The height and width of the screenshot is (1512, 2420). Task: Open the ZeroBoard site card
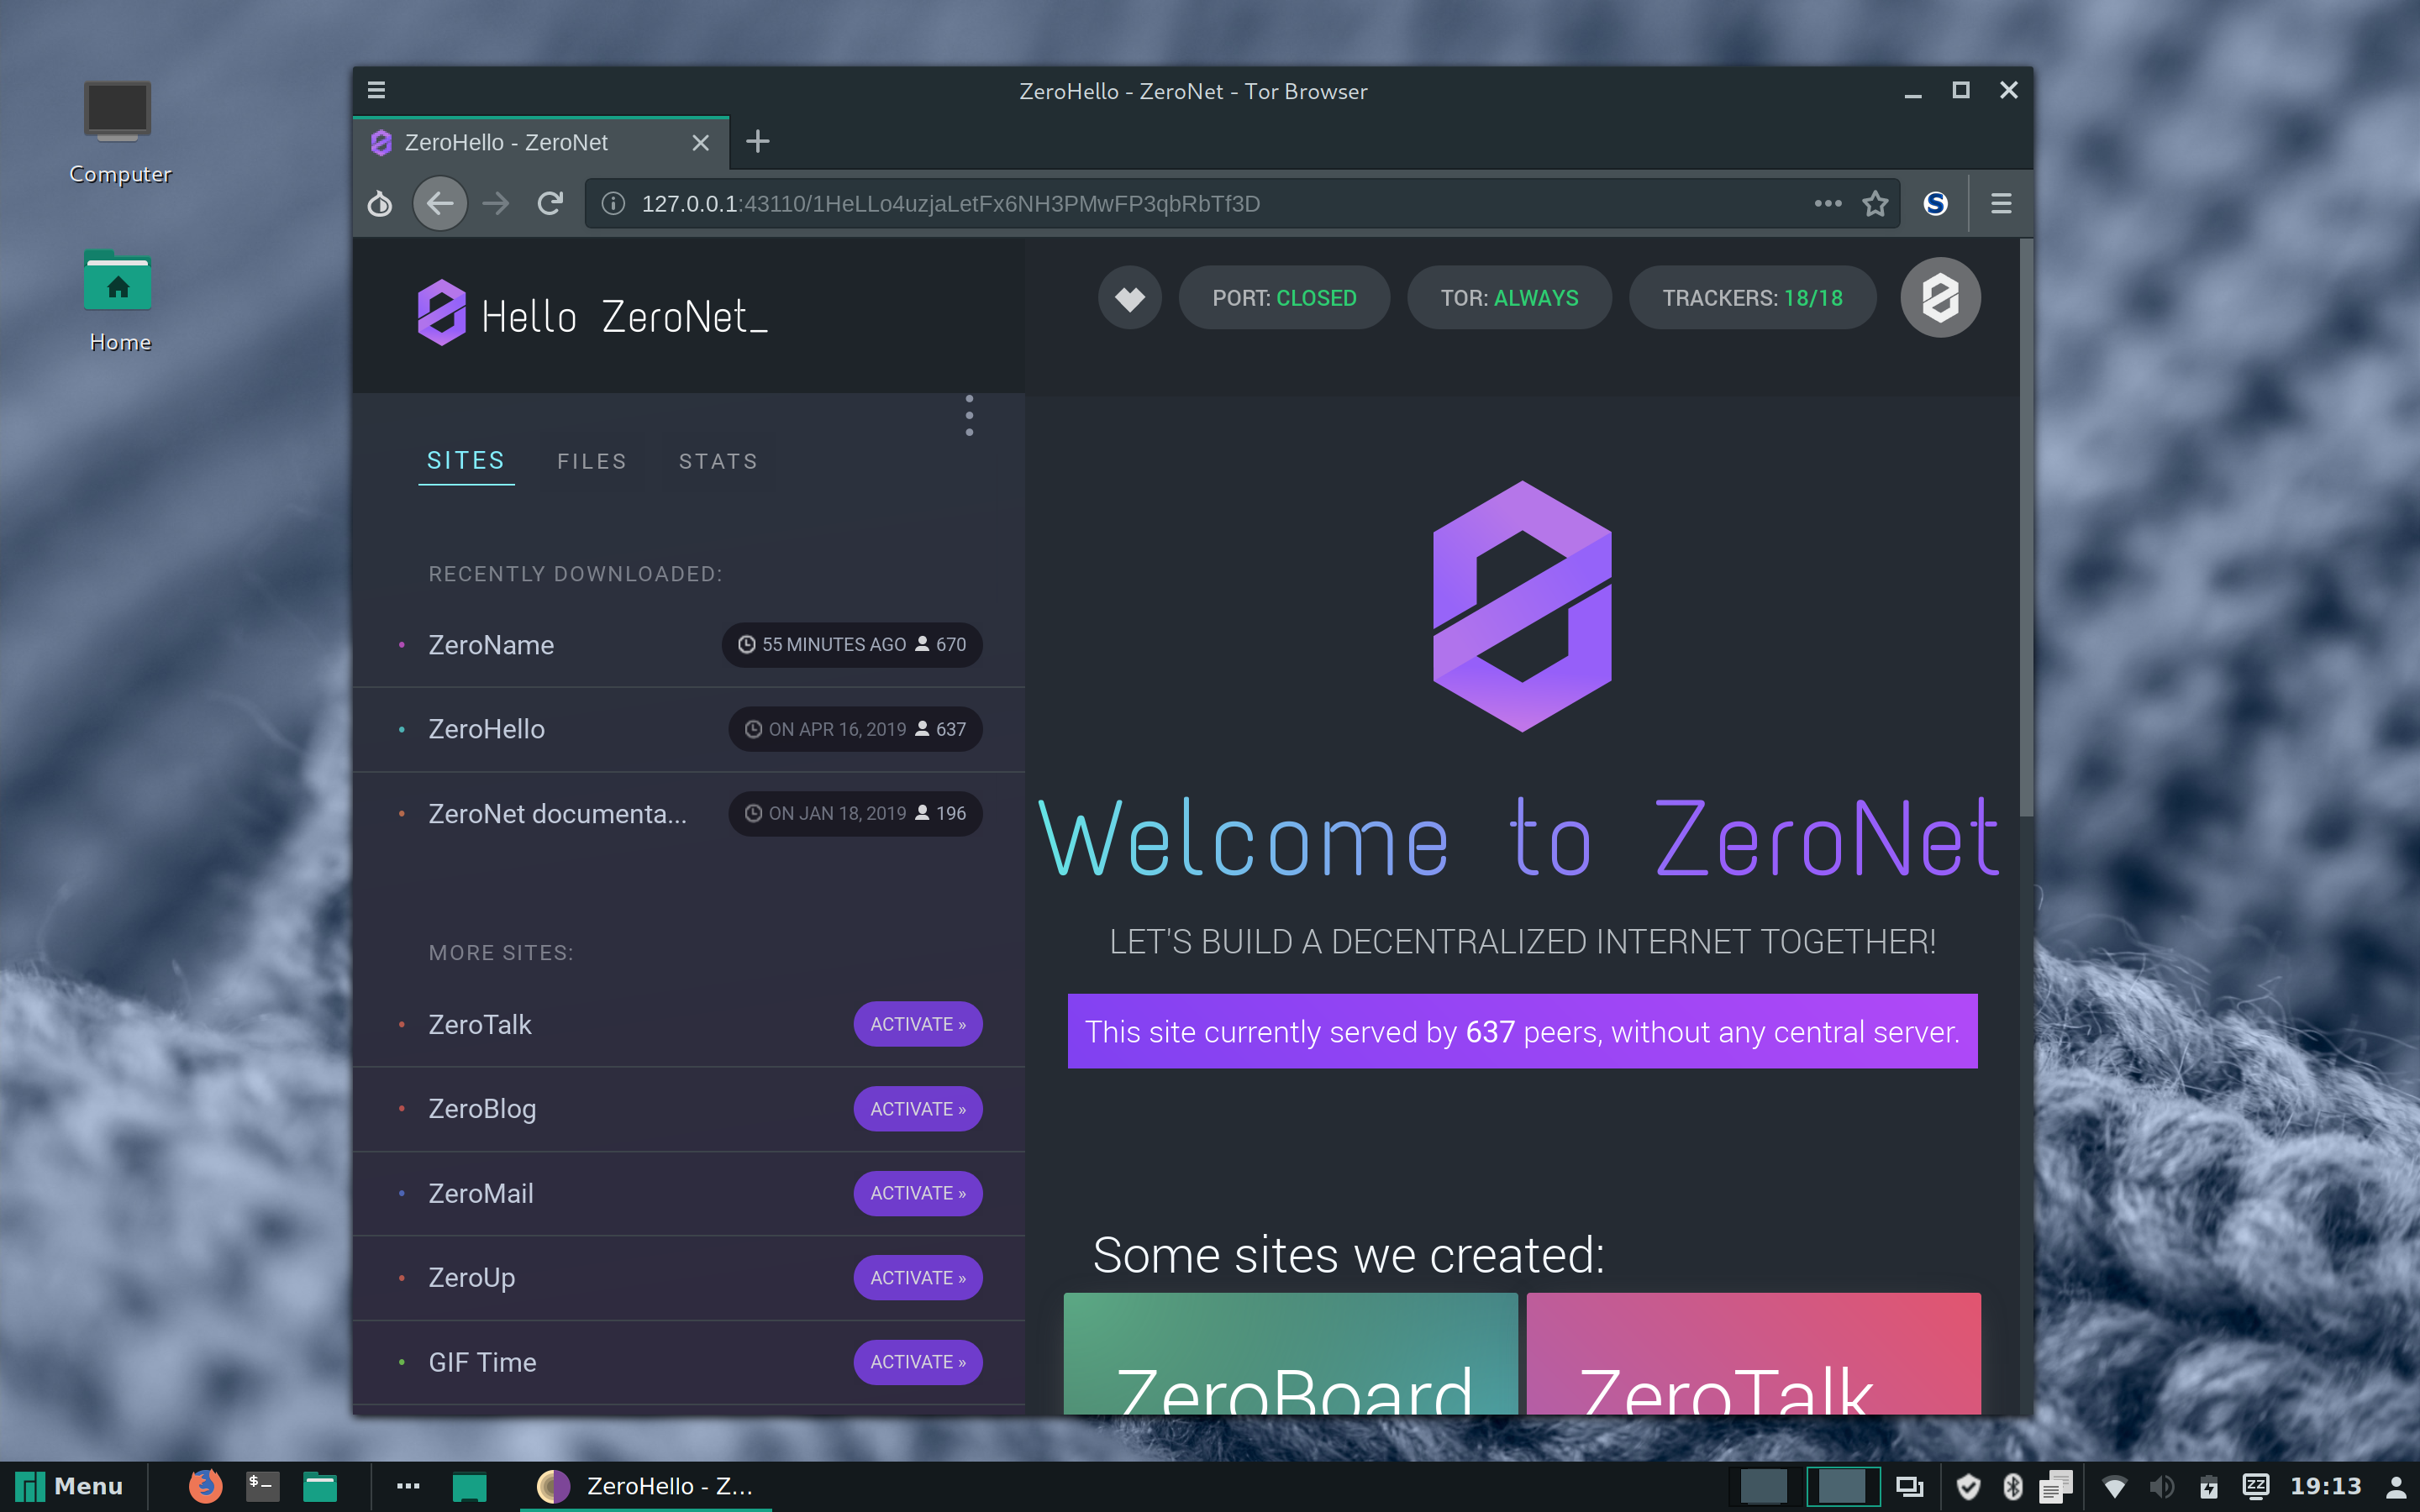[1290, 1353]
